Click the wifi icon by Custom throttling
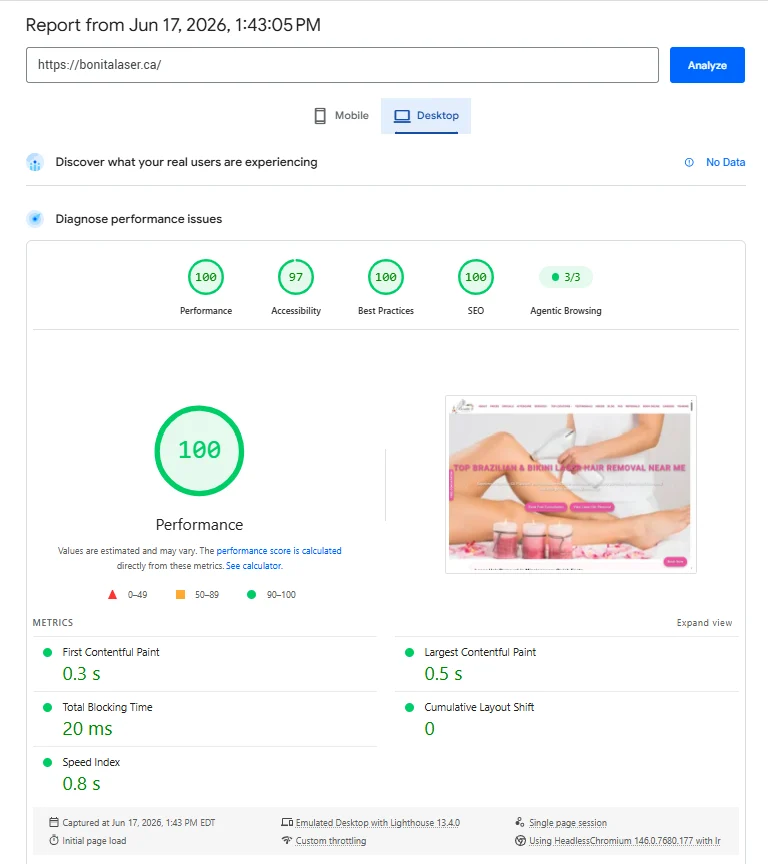Image resolution: width=768 pixels, height=864 pixels. pyautogui.click(x=286, y=840)
